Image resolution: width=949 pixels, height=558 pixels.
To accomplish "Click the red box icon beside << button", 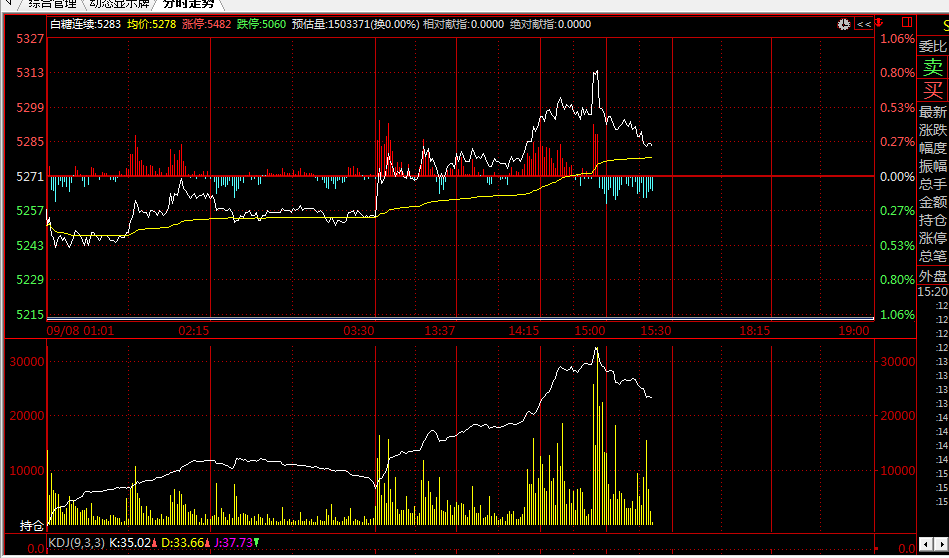I will click(905, 24).
